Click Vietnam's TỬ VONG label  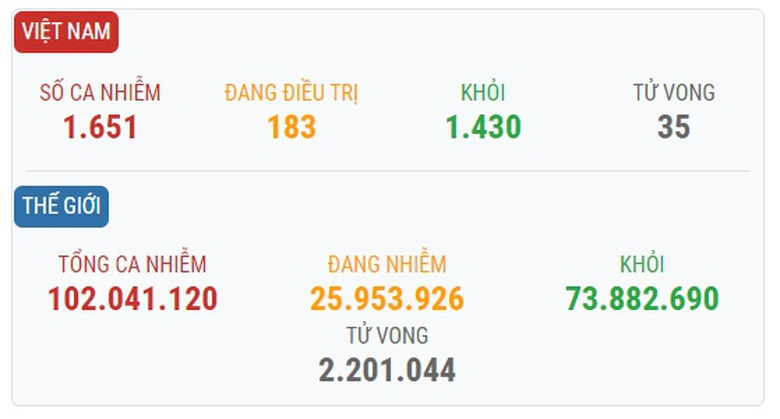[673, 93]
